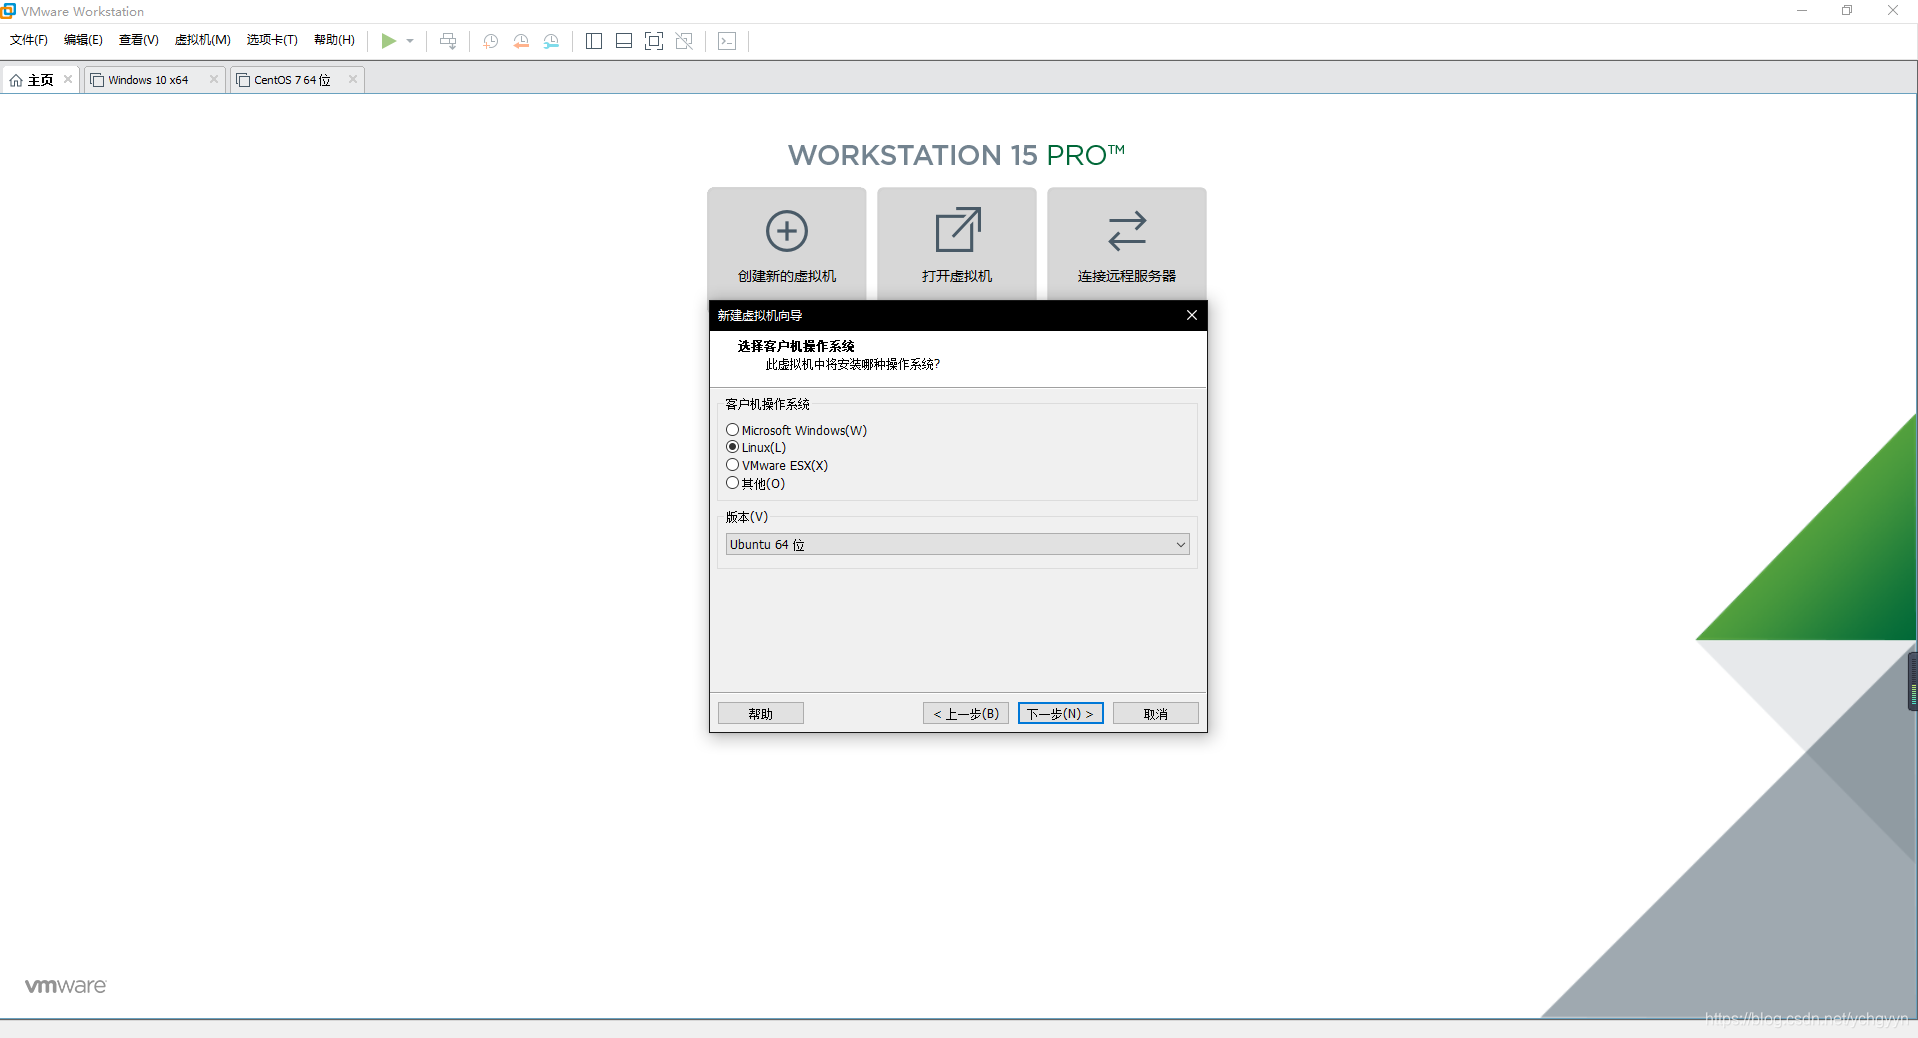Open the 虚拟机(M) menu
Screen dimensions: 1918x1038
tap(203, 40)
